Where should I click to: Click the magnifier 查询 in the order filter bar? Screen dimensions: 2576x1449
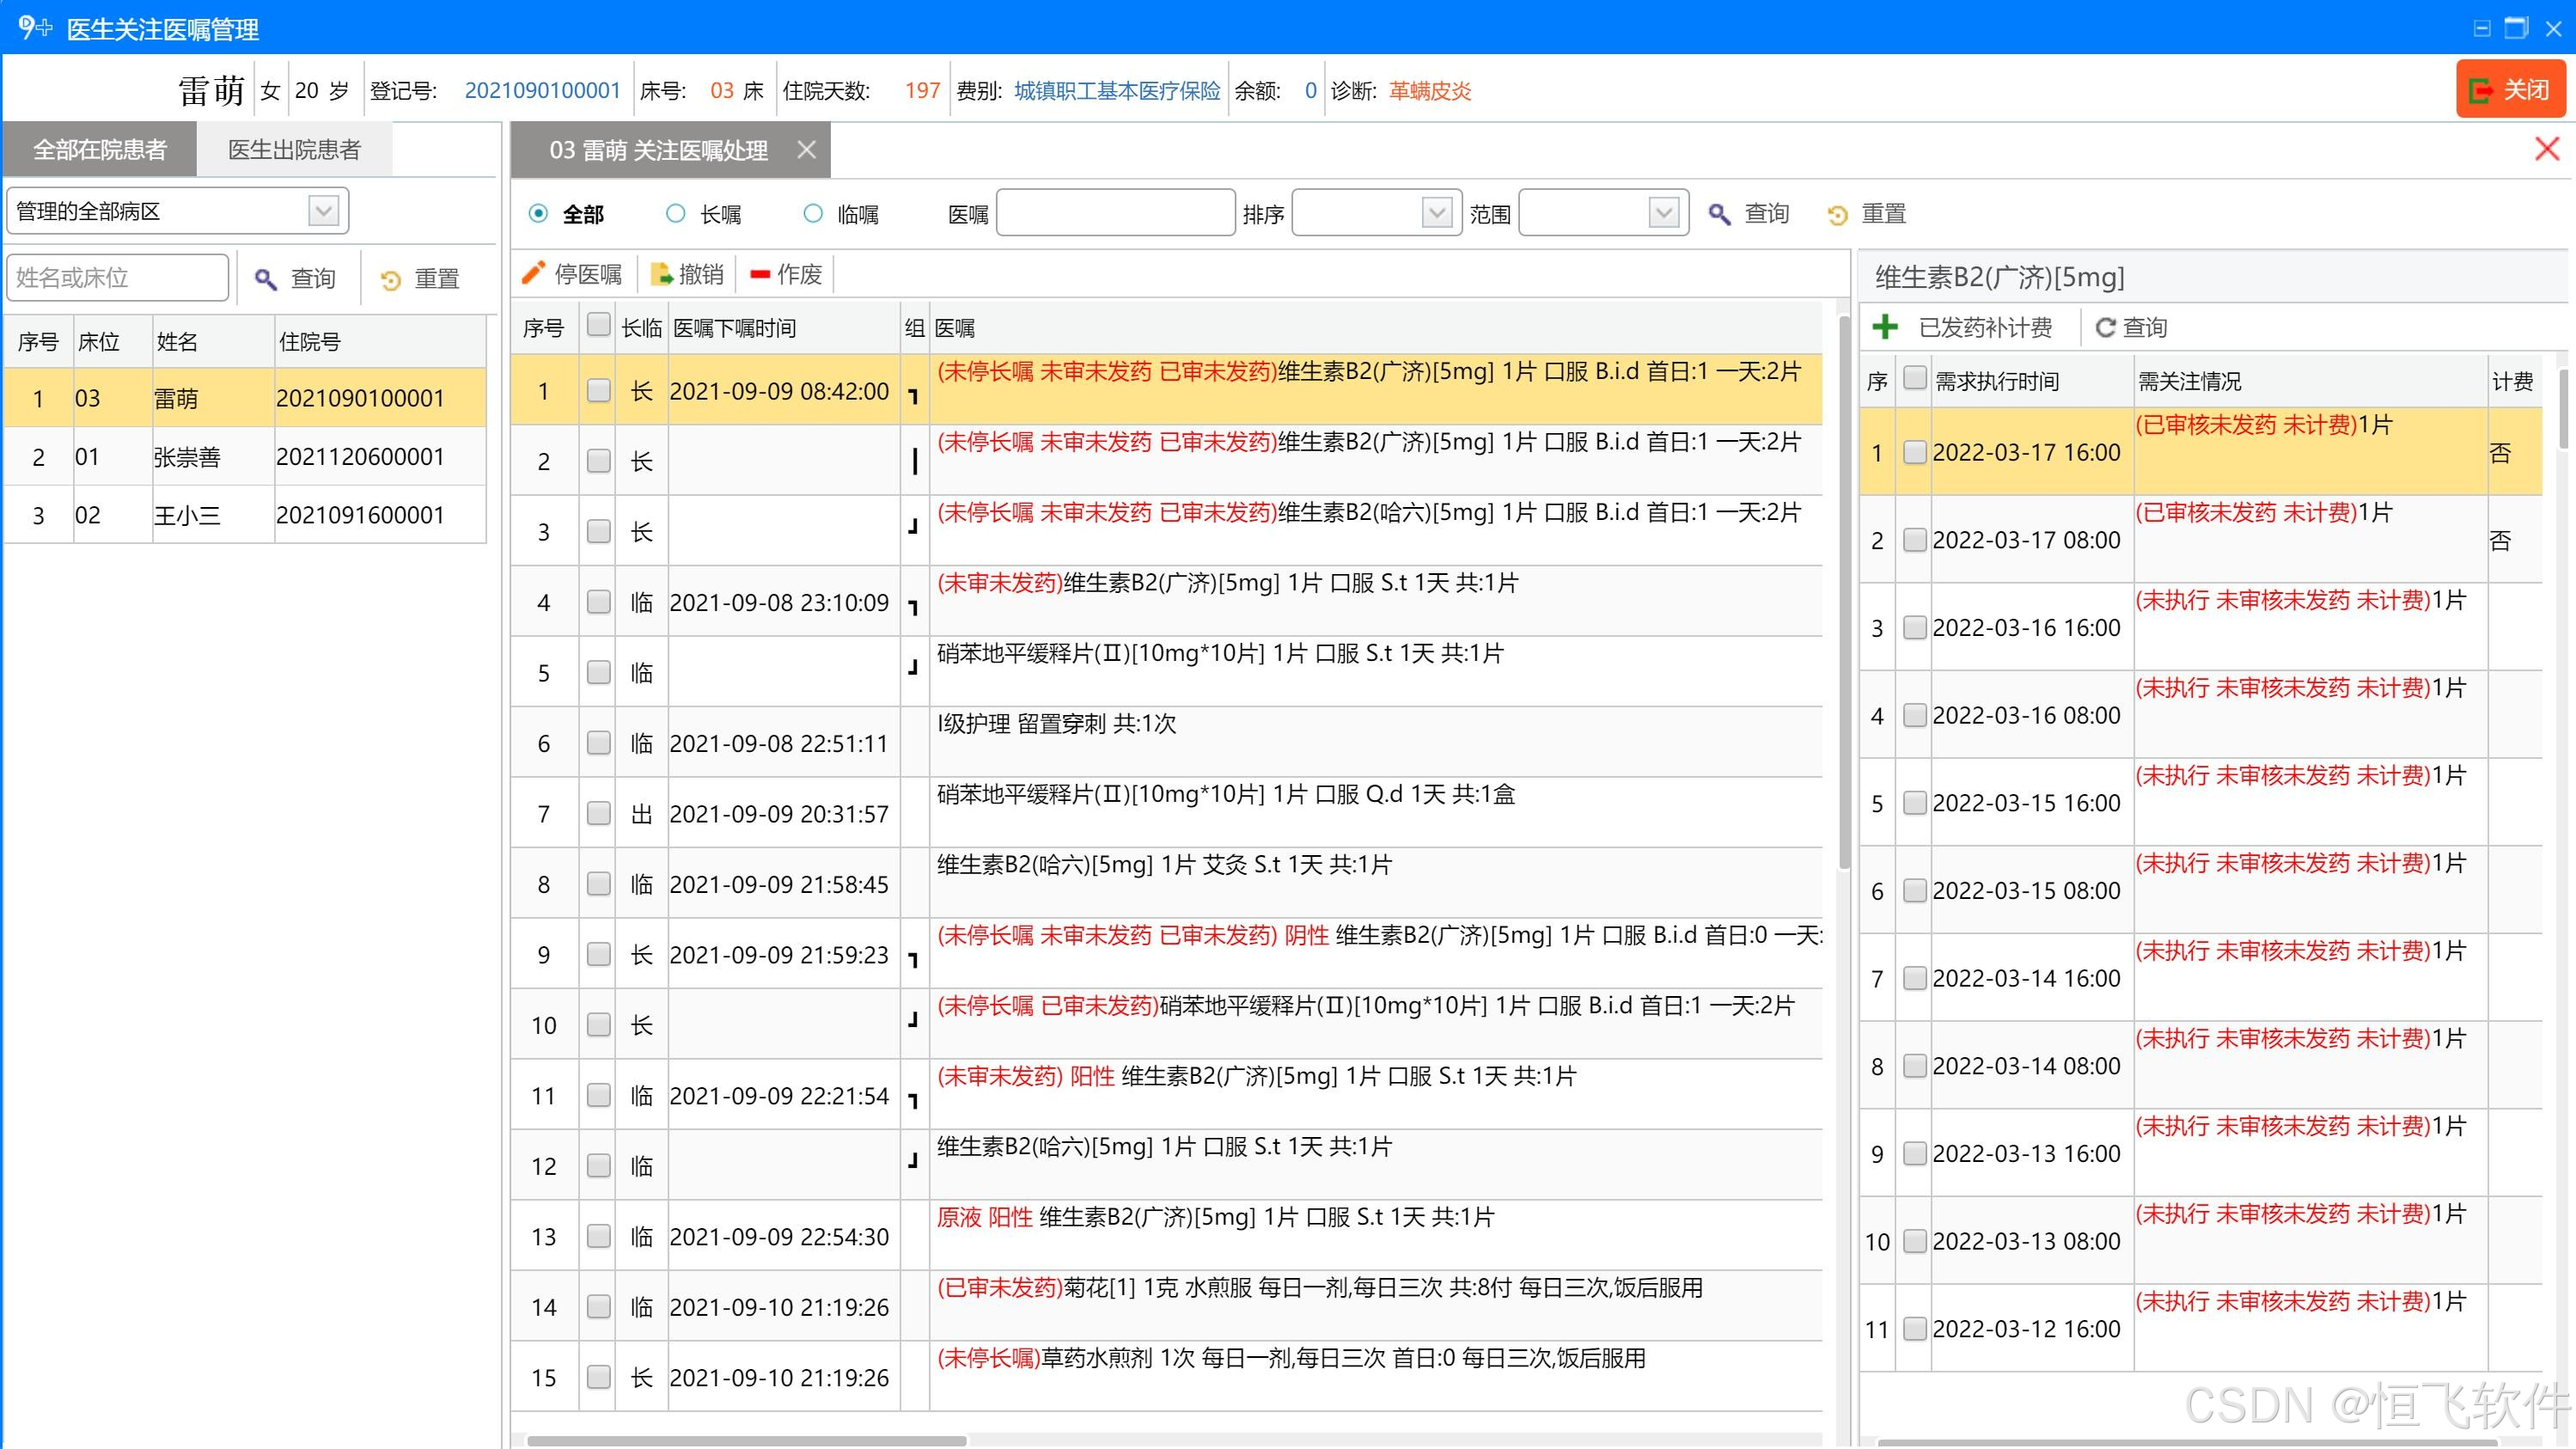(1719, 213)
